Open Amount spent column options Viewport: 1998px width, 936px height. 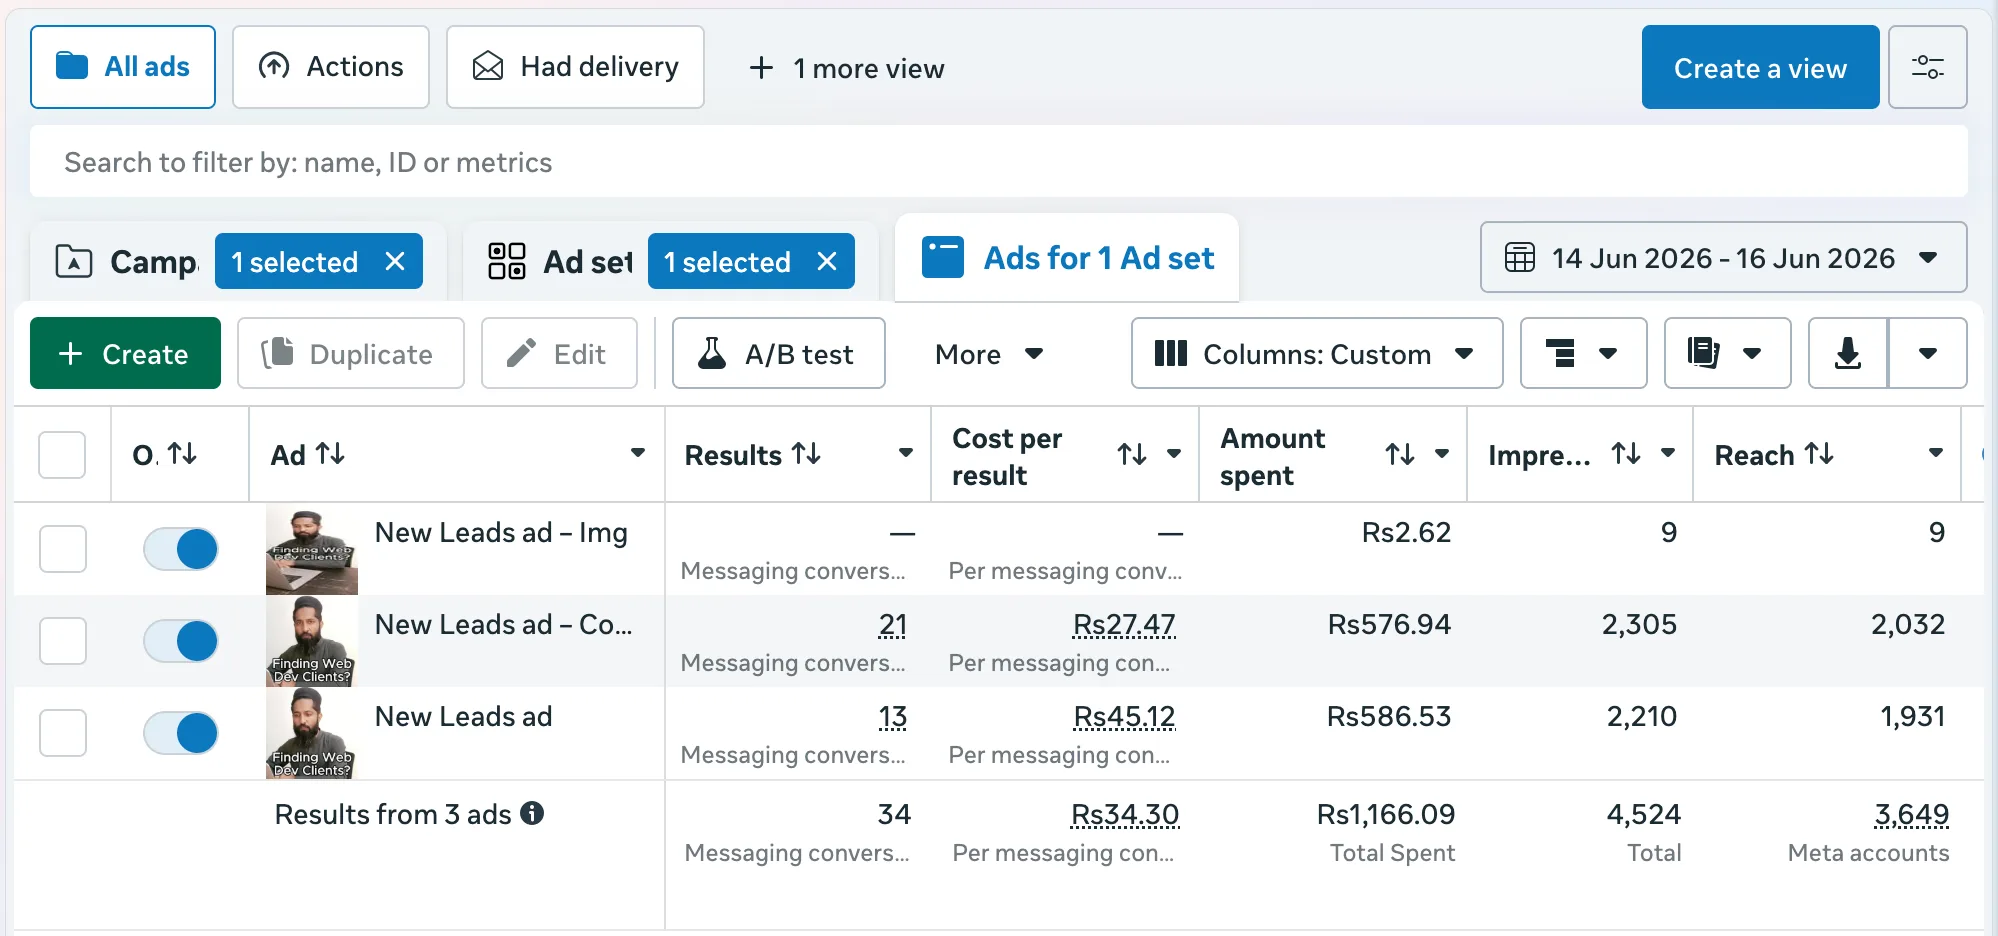pyautogui.click(x=1442, y=453)
